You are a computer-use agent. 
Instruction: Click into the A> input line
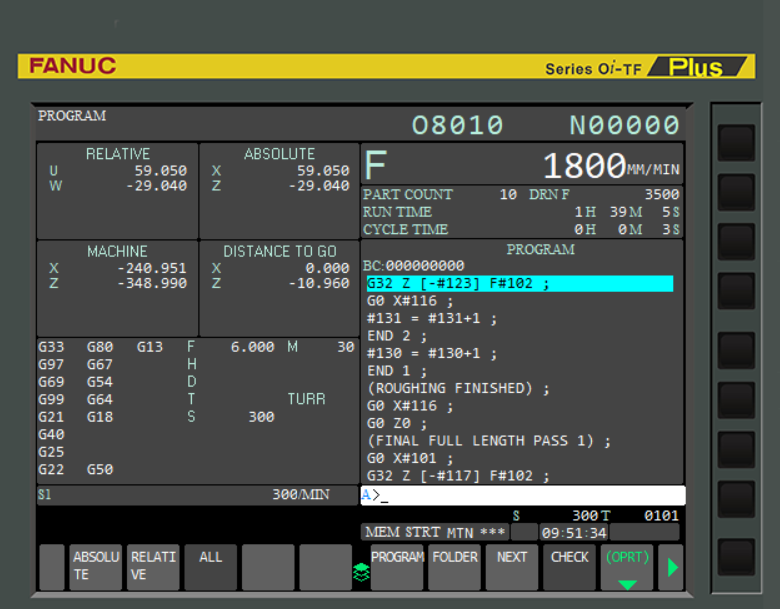523,495
